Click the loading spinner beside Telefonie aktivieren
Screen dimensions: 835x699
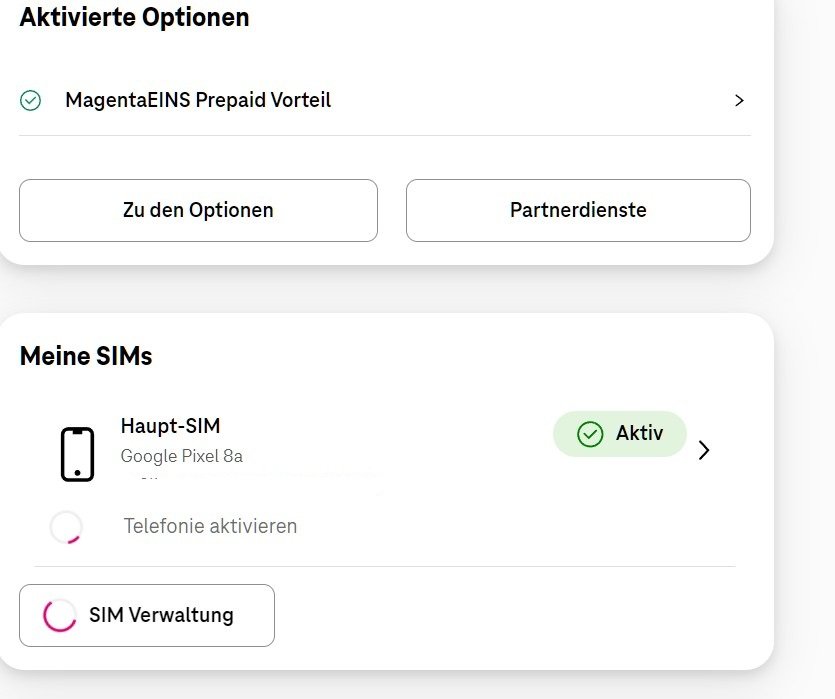pyautogui.click(x=66, y=526)
